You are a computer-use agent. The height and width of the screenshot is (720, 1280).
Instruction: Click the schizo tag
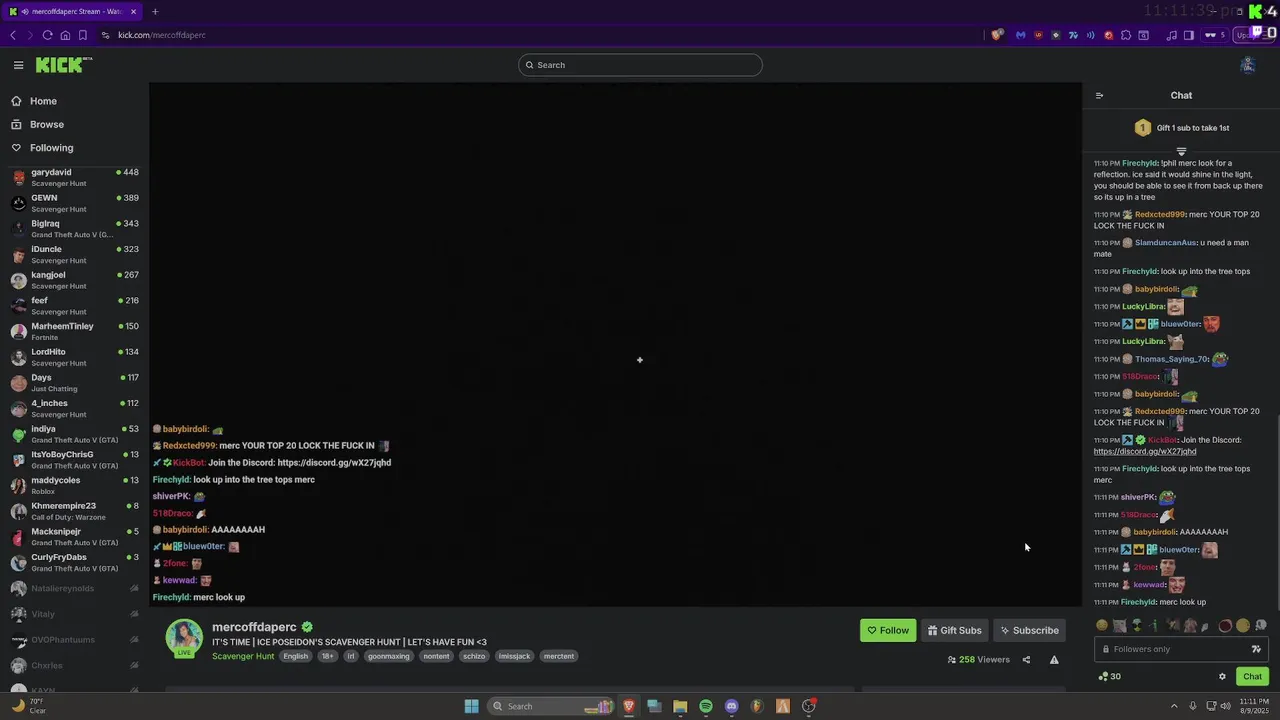(474, 656)
